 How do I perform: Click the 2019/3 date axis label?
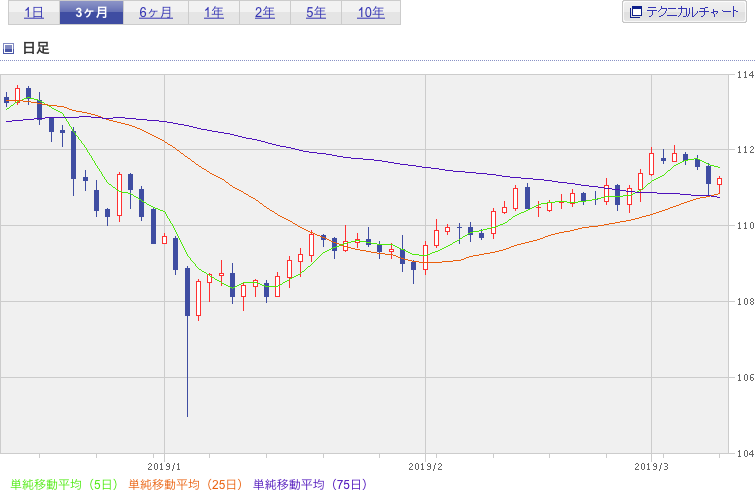tap(651, 467)
